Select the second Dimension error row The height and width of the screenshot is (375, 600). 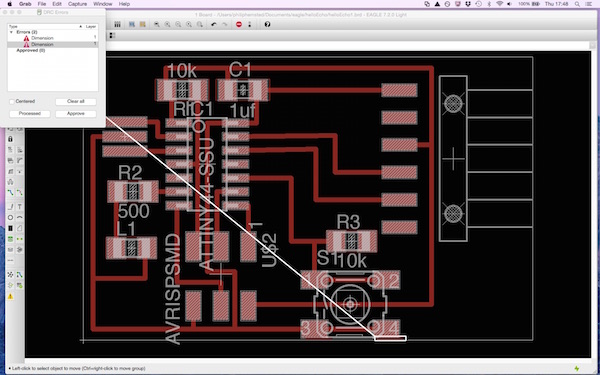coord(52,44)
